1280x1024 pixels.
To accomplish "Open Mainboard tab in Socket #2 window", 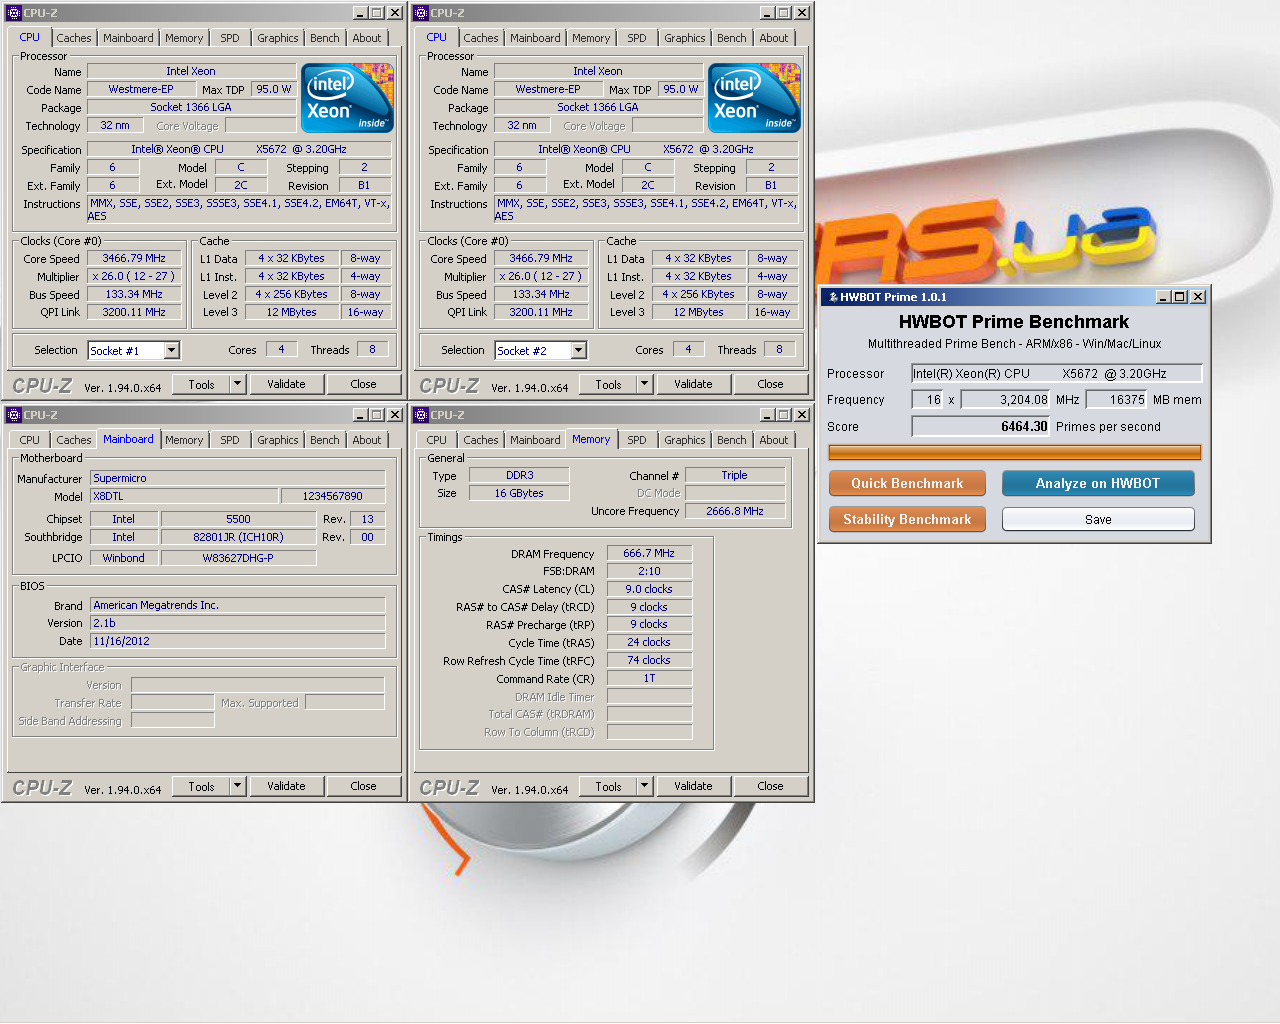I will point(535,38).
